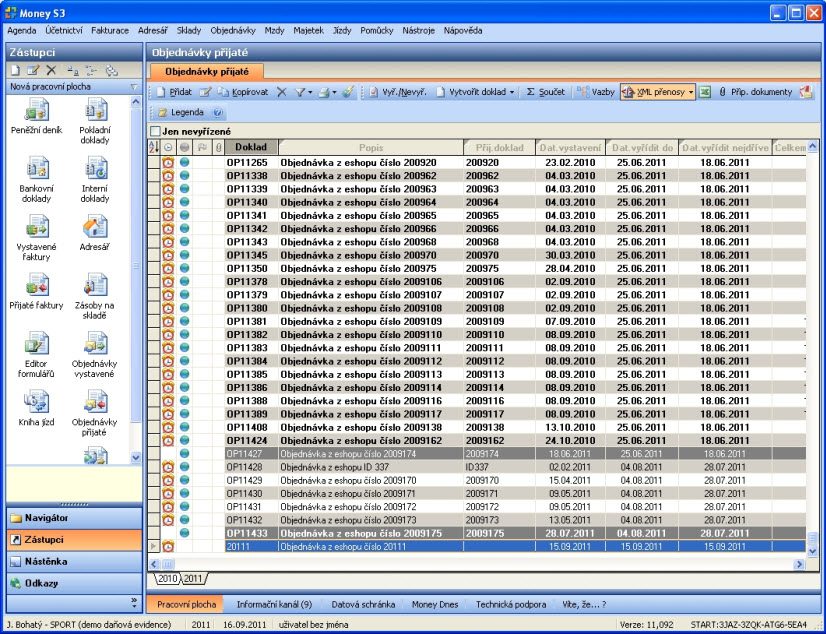Click the Excel export toolbar icon
This screenshot has width=826, height=634.
pos(704,92)
